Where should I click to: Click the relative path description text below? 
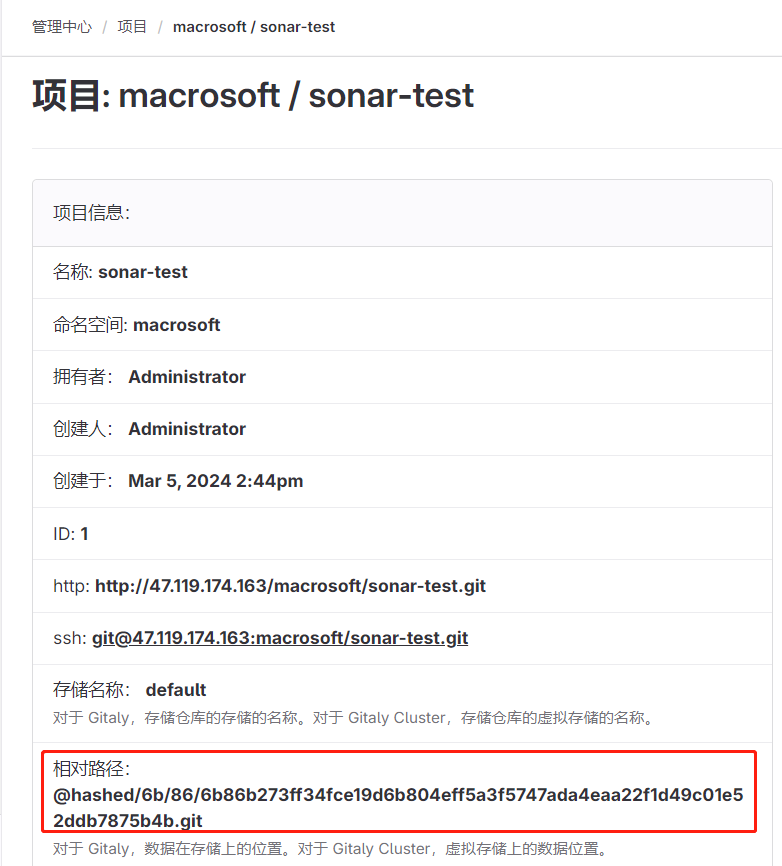pyautogui.click(x=330, y=850)
